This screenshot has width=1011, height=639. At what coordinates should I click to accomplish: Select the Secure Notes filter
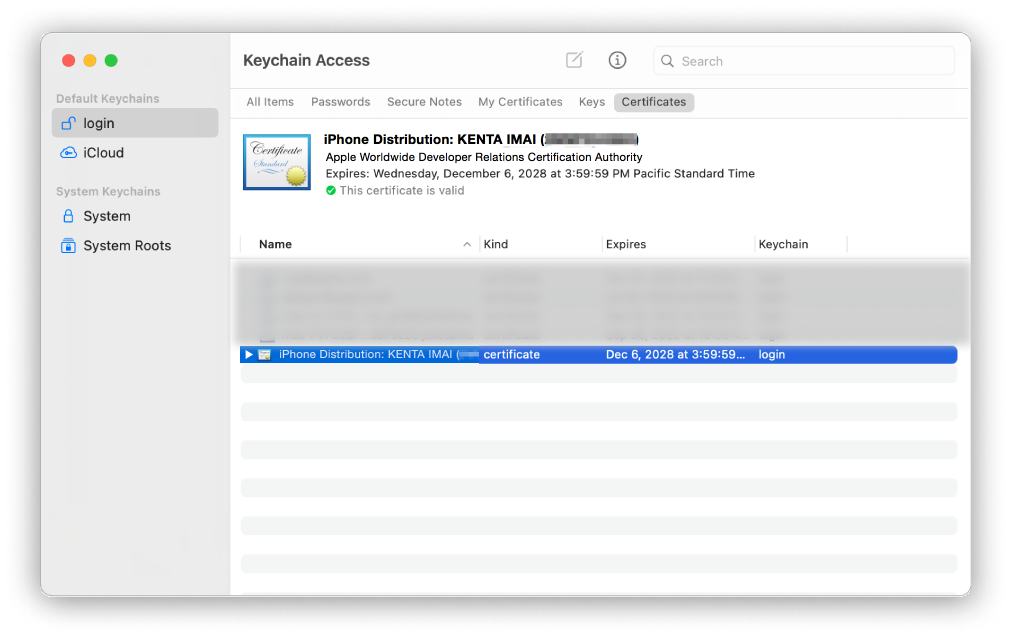tap(424, 101)
